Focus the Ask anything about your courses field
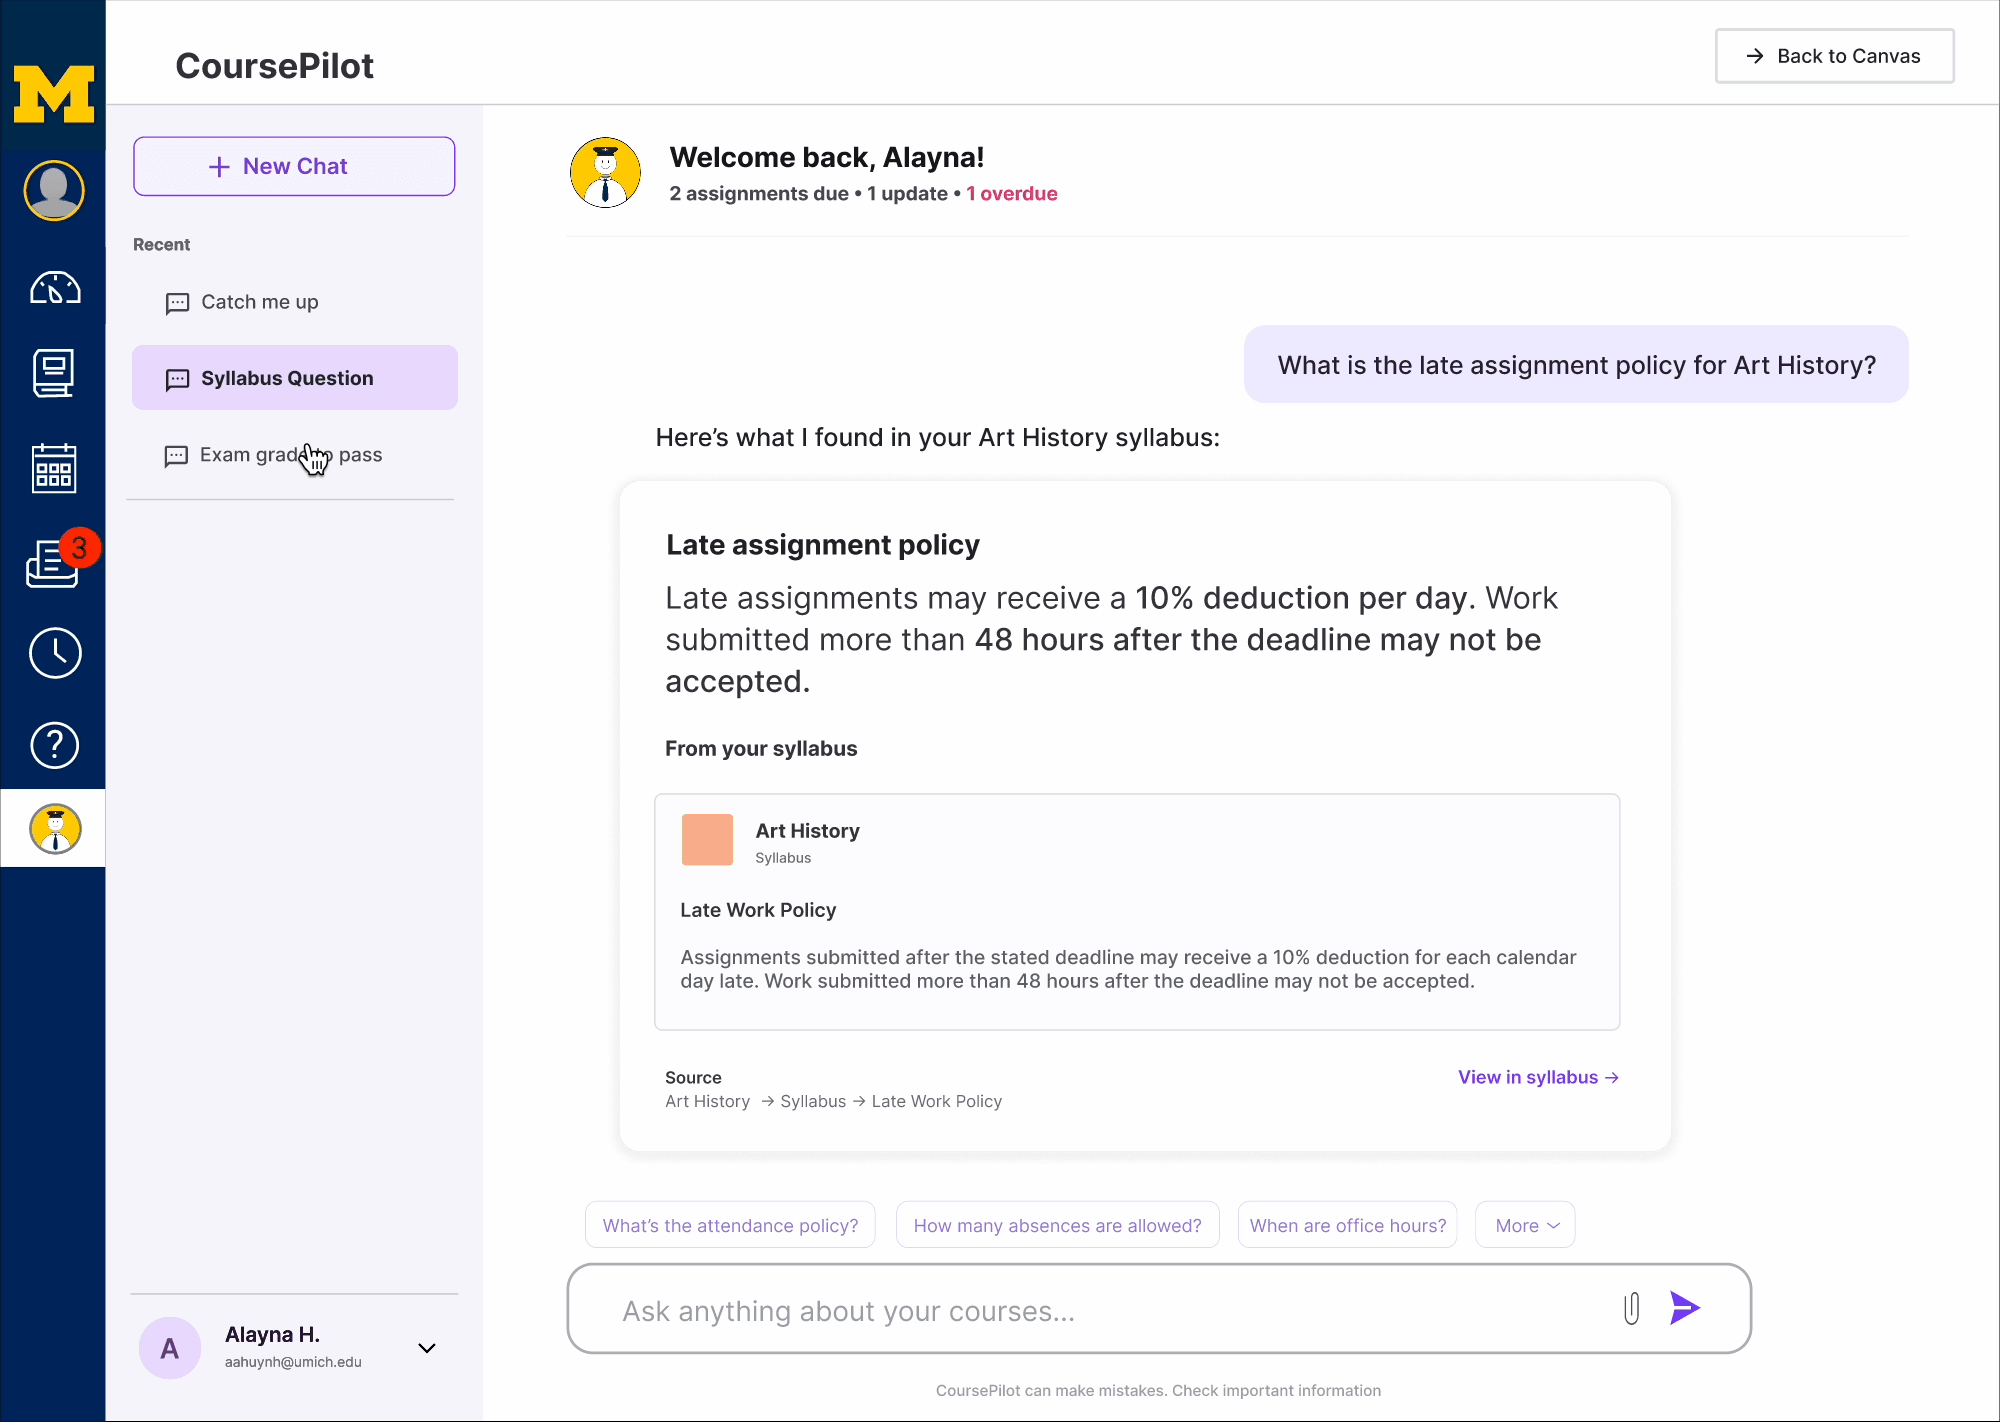The image size is (2000, 1422). [1158, 1309]
